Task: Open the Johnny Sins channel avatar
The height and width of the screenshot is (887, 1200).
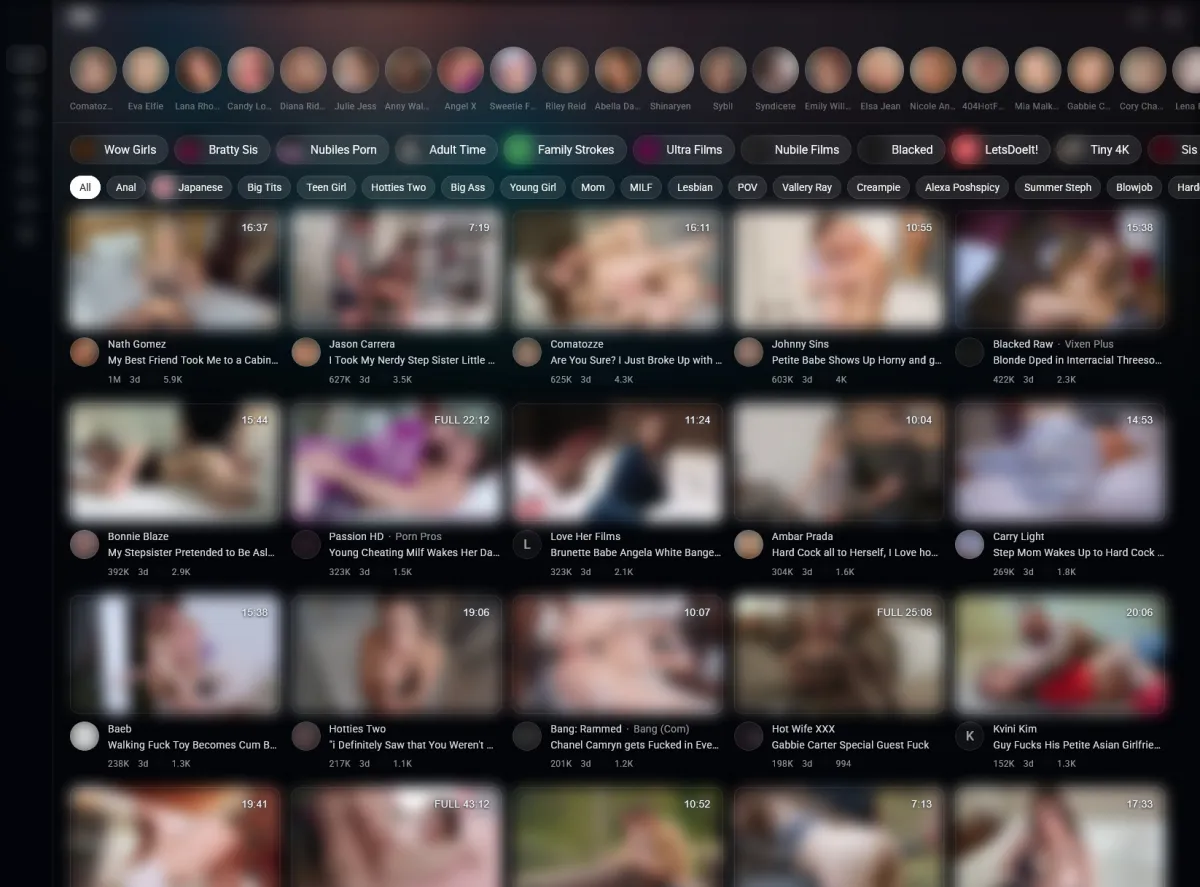Action: (748, 352)
